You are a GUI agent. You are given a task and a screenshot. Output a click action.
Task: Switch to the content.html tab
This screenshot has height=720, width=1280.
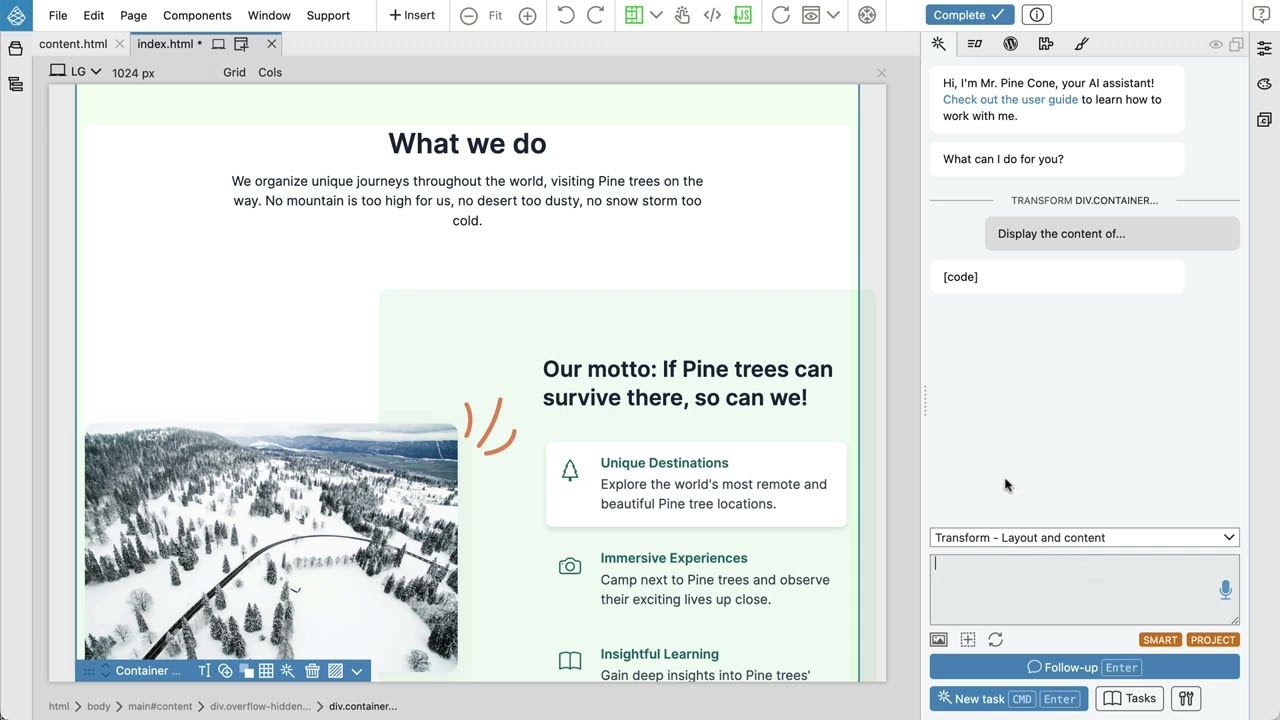click(x=73, y=44)
